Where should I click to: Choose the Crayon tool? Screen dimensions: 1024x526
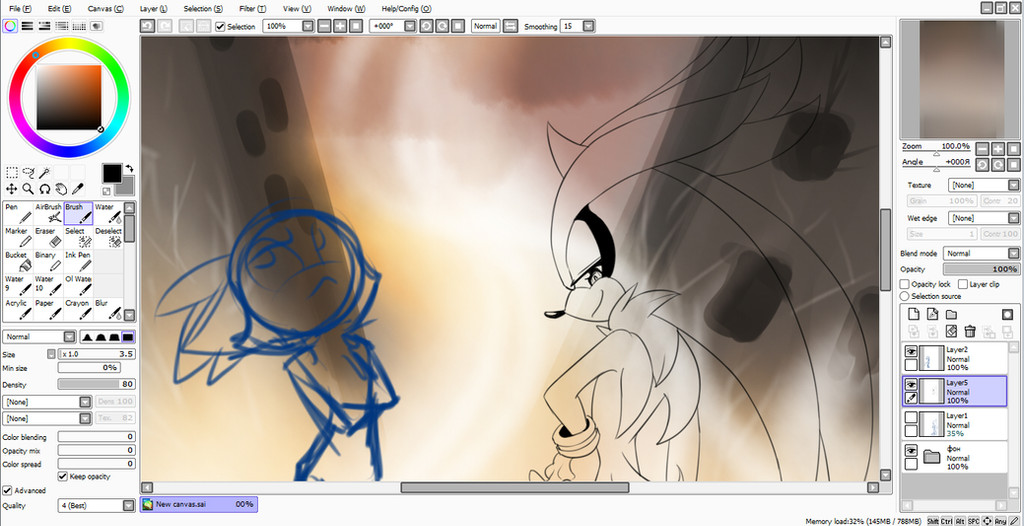point(78,310)
